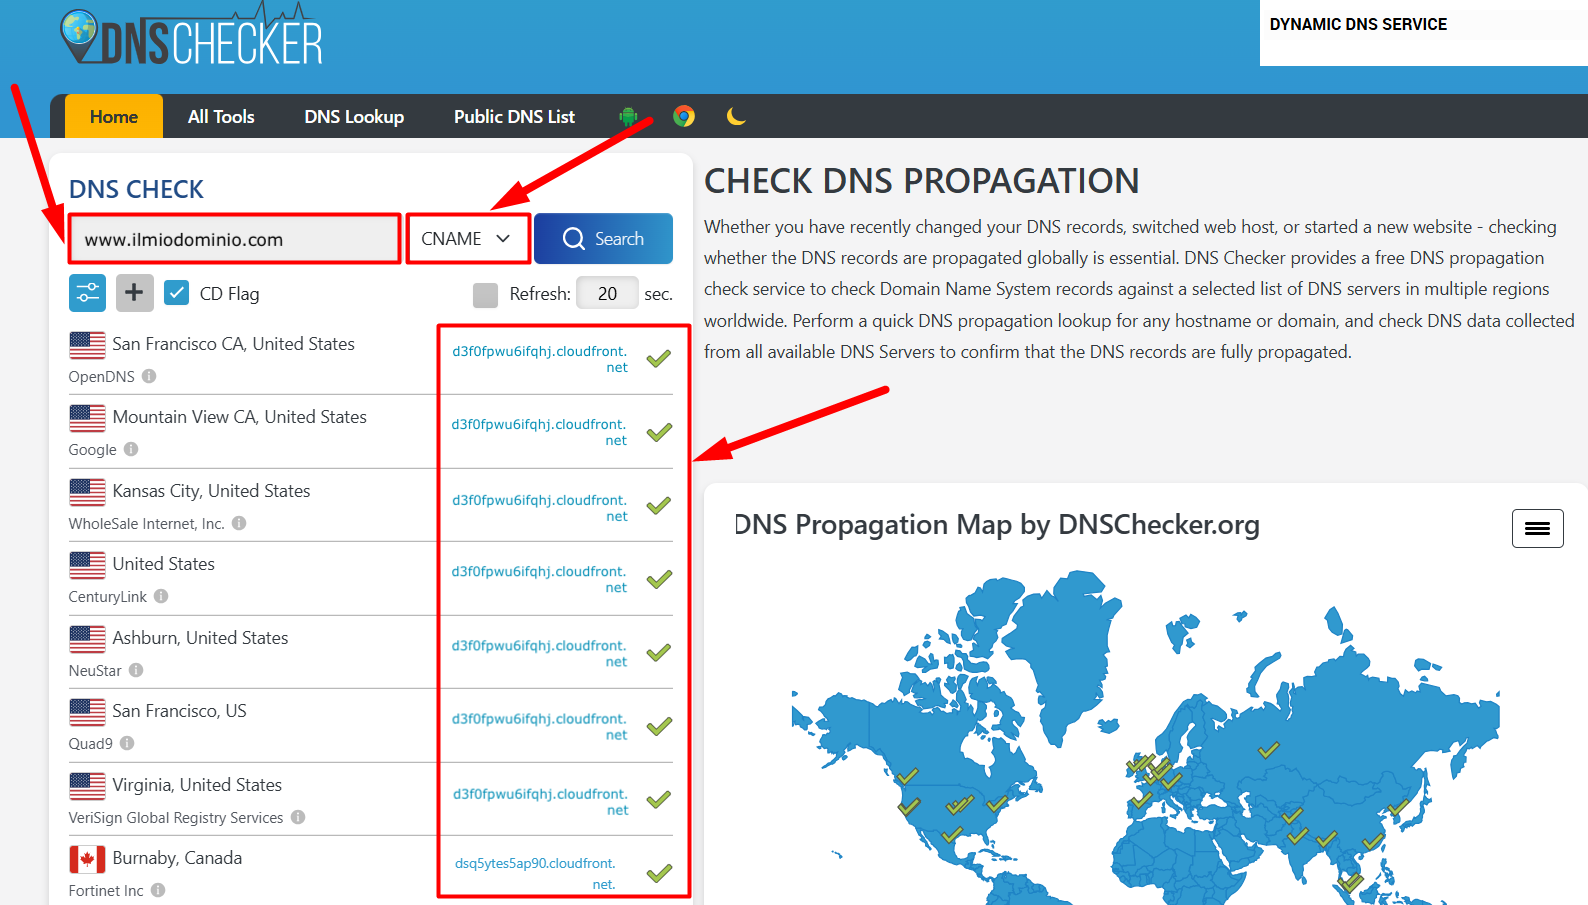
Task: Click OpenDNS info icon
Action: coord(149,376)
